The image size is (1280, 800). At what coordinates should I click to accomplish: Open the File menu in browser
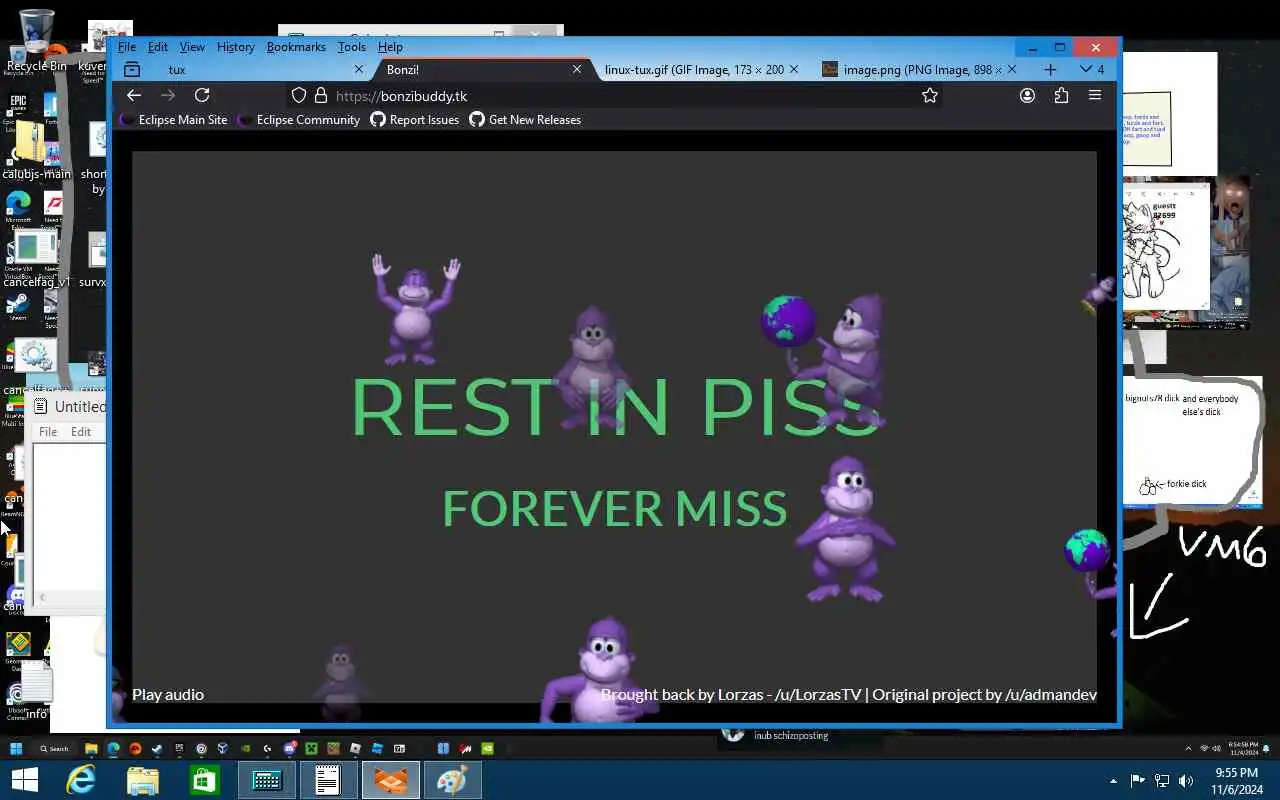(127, 47)
